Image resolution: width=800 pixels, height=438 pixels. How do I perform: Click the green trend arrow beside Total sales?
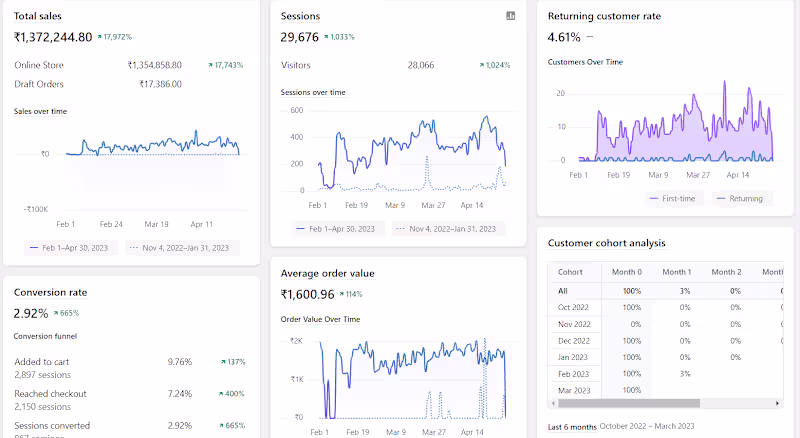pyautogui.click(x=101, y=38)
